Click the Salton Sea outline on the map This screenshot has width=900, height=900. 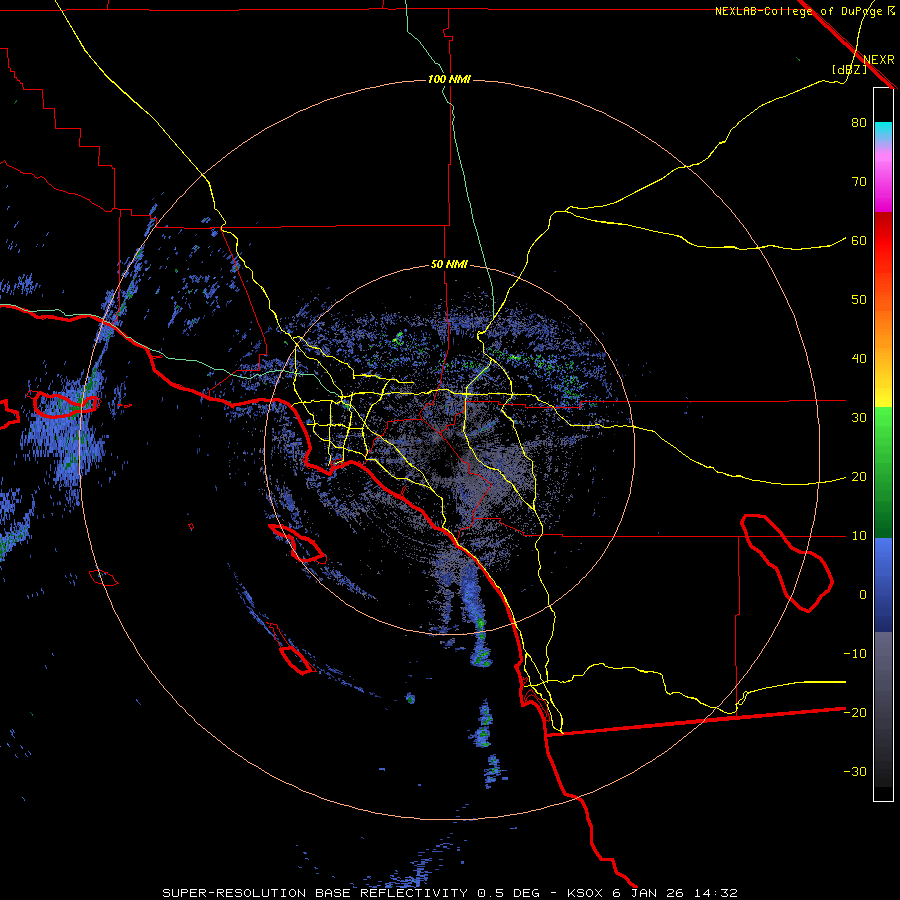click(786, 562)
